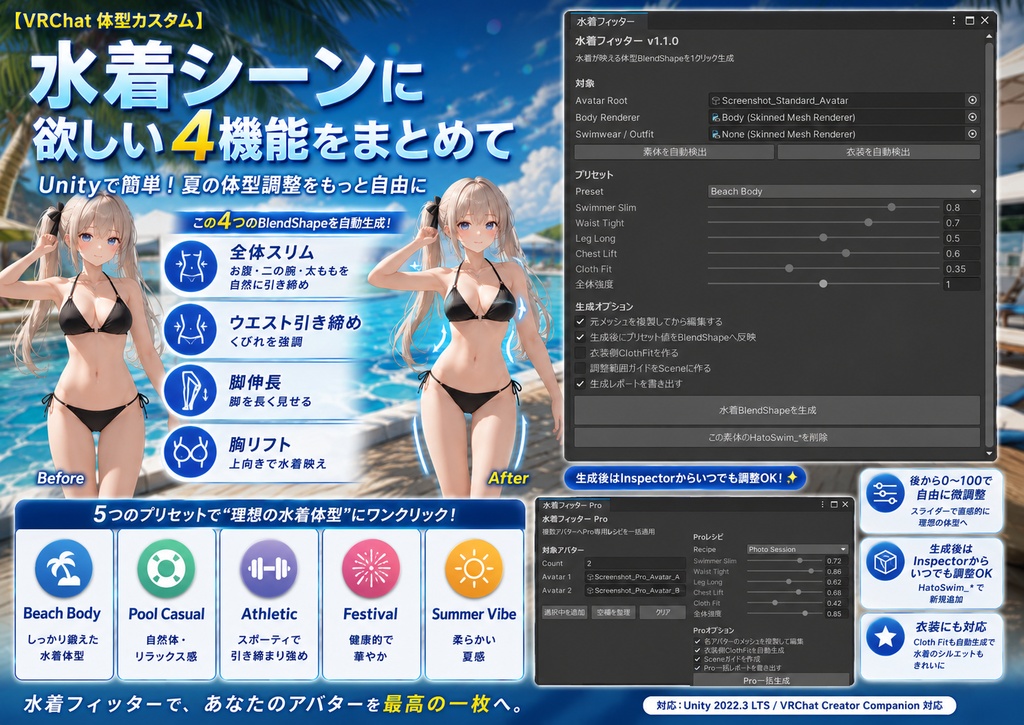Viewport: 1024px width, 725px height.
Task: Open object picker for Body Renderer field
Action: pos(972,117)
